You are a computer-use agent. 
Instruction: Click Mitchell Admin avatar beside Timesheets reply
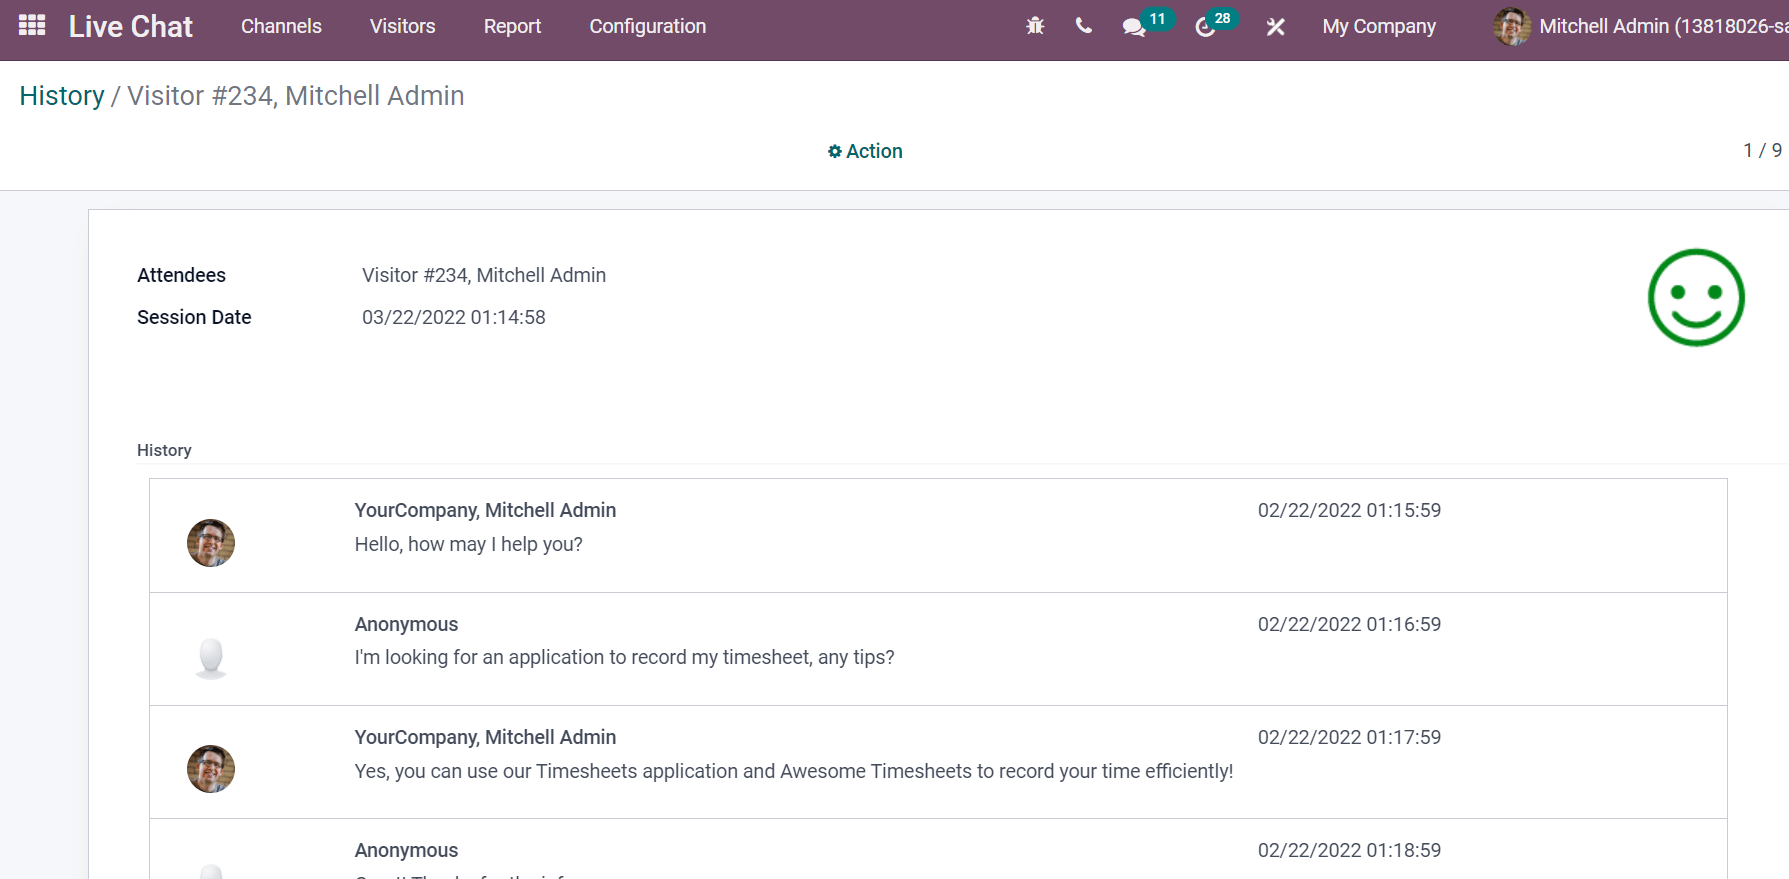211,769
